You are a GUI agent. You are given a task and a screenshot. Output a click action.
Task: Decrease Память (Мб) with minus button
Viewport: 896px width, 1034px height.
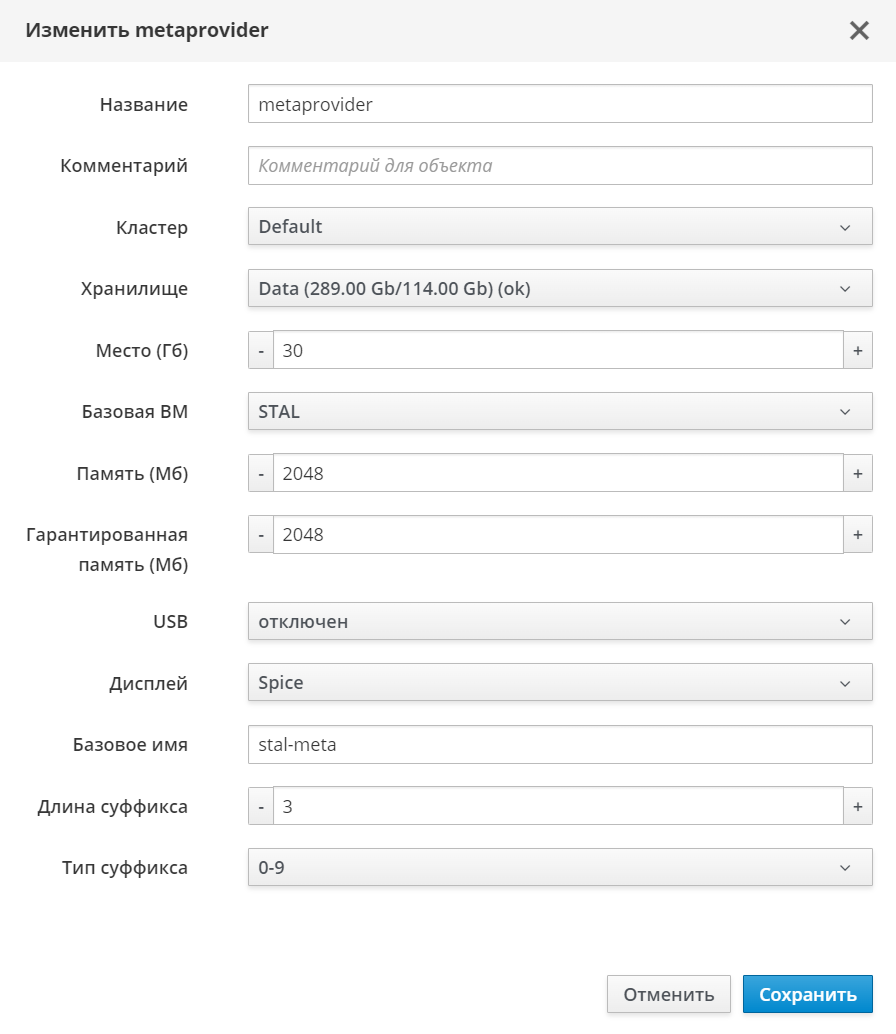pyautogui.click(x=261, y=473)
